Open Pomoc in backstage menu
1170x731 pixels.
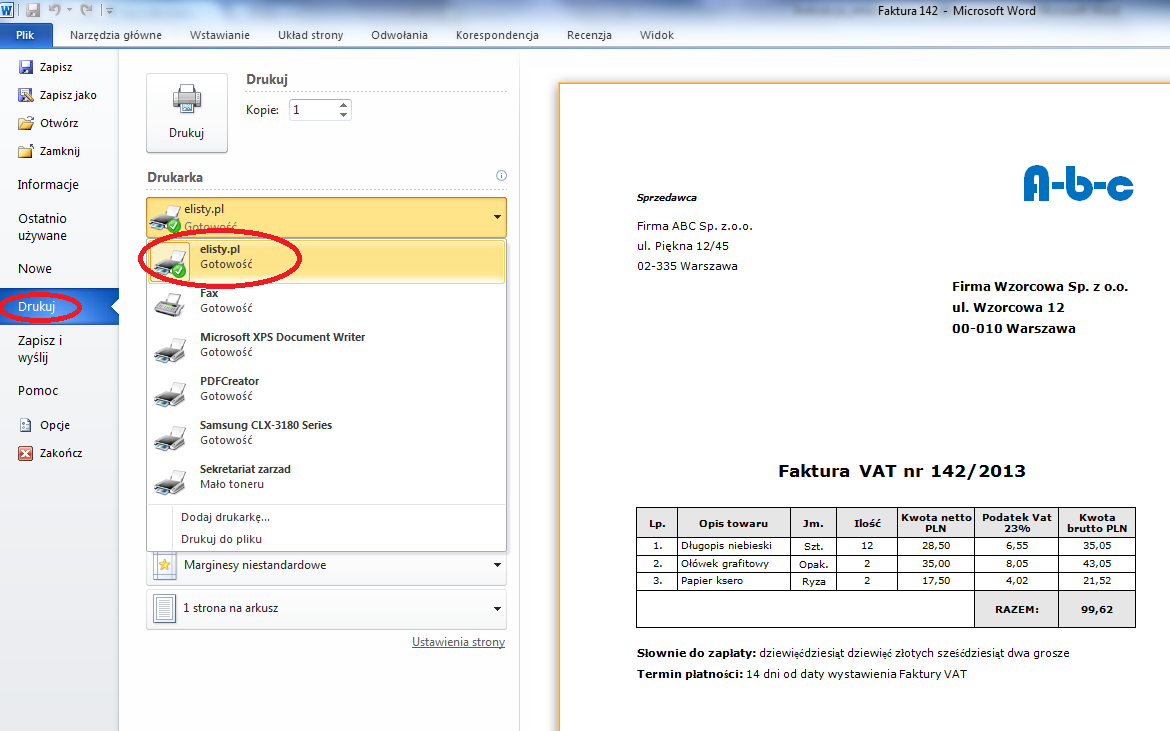(x=59, y=390)
